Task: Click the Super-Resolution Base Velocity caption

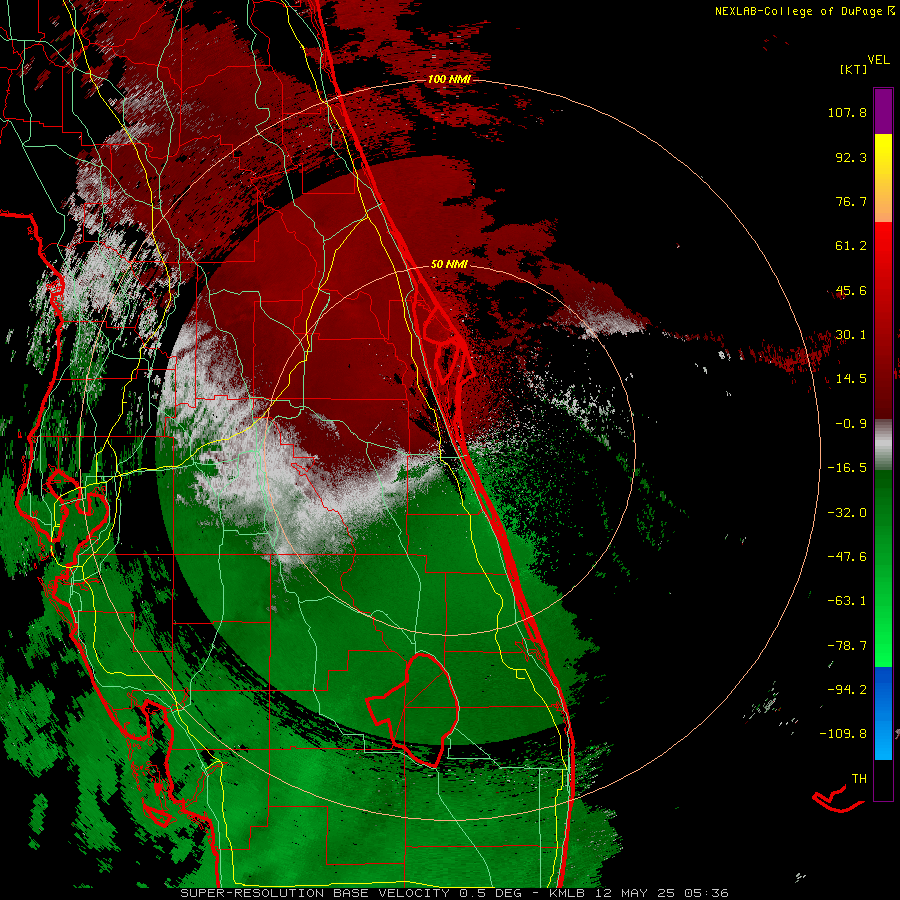Action: 455,893
